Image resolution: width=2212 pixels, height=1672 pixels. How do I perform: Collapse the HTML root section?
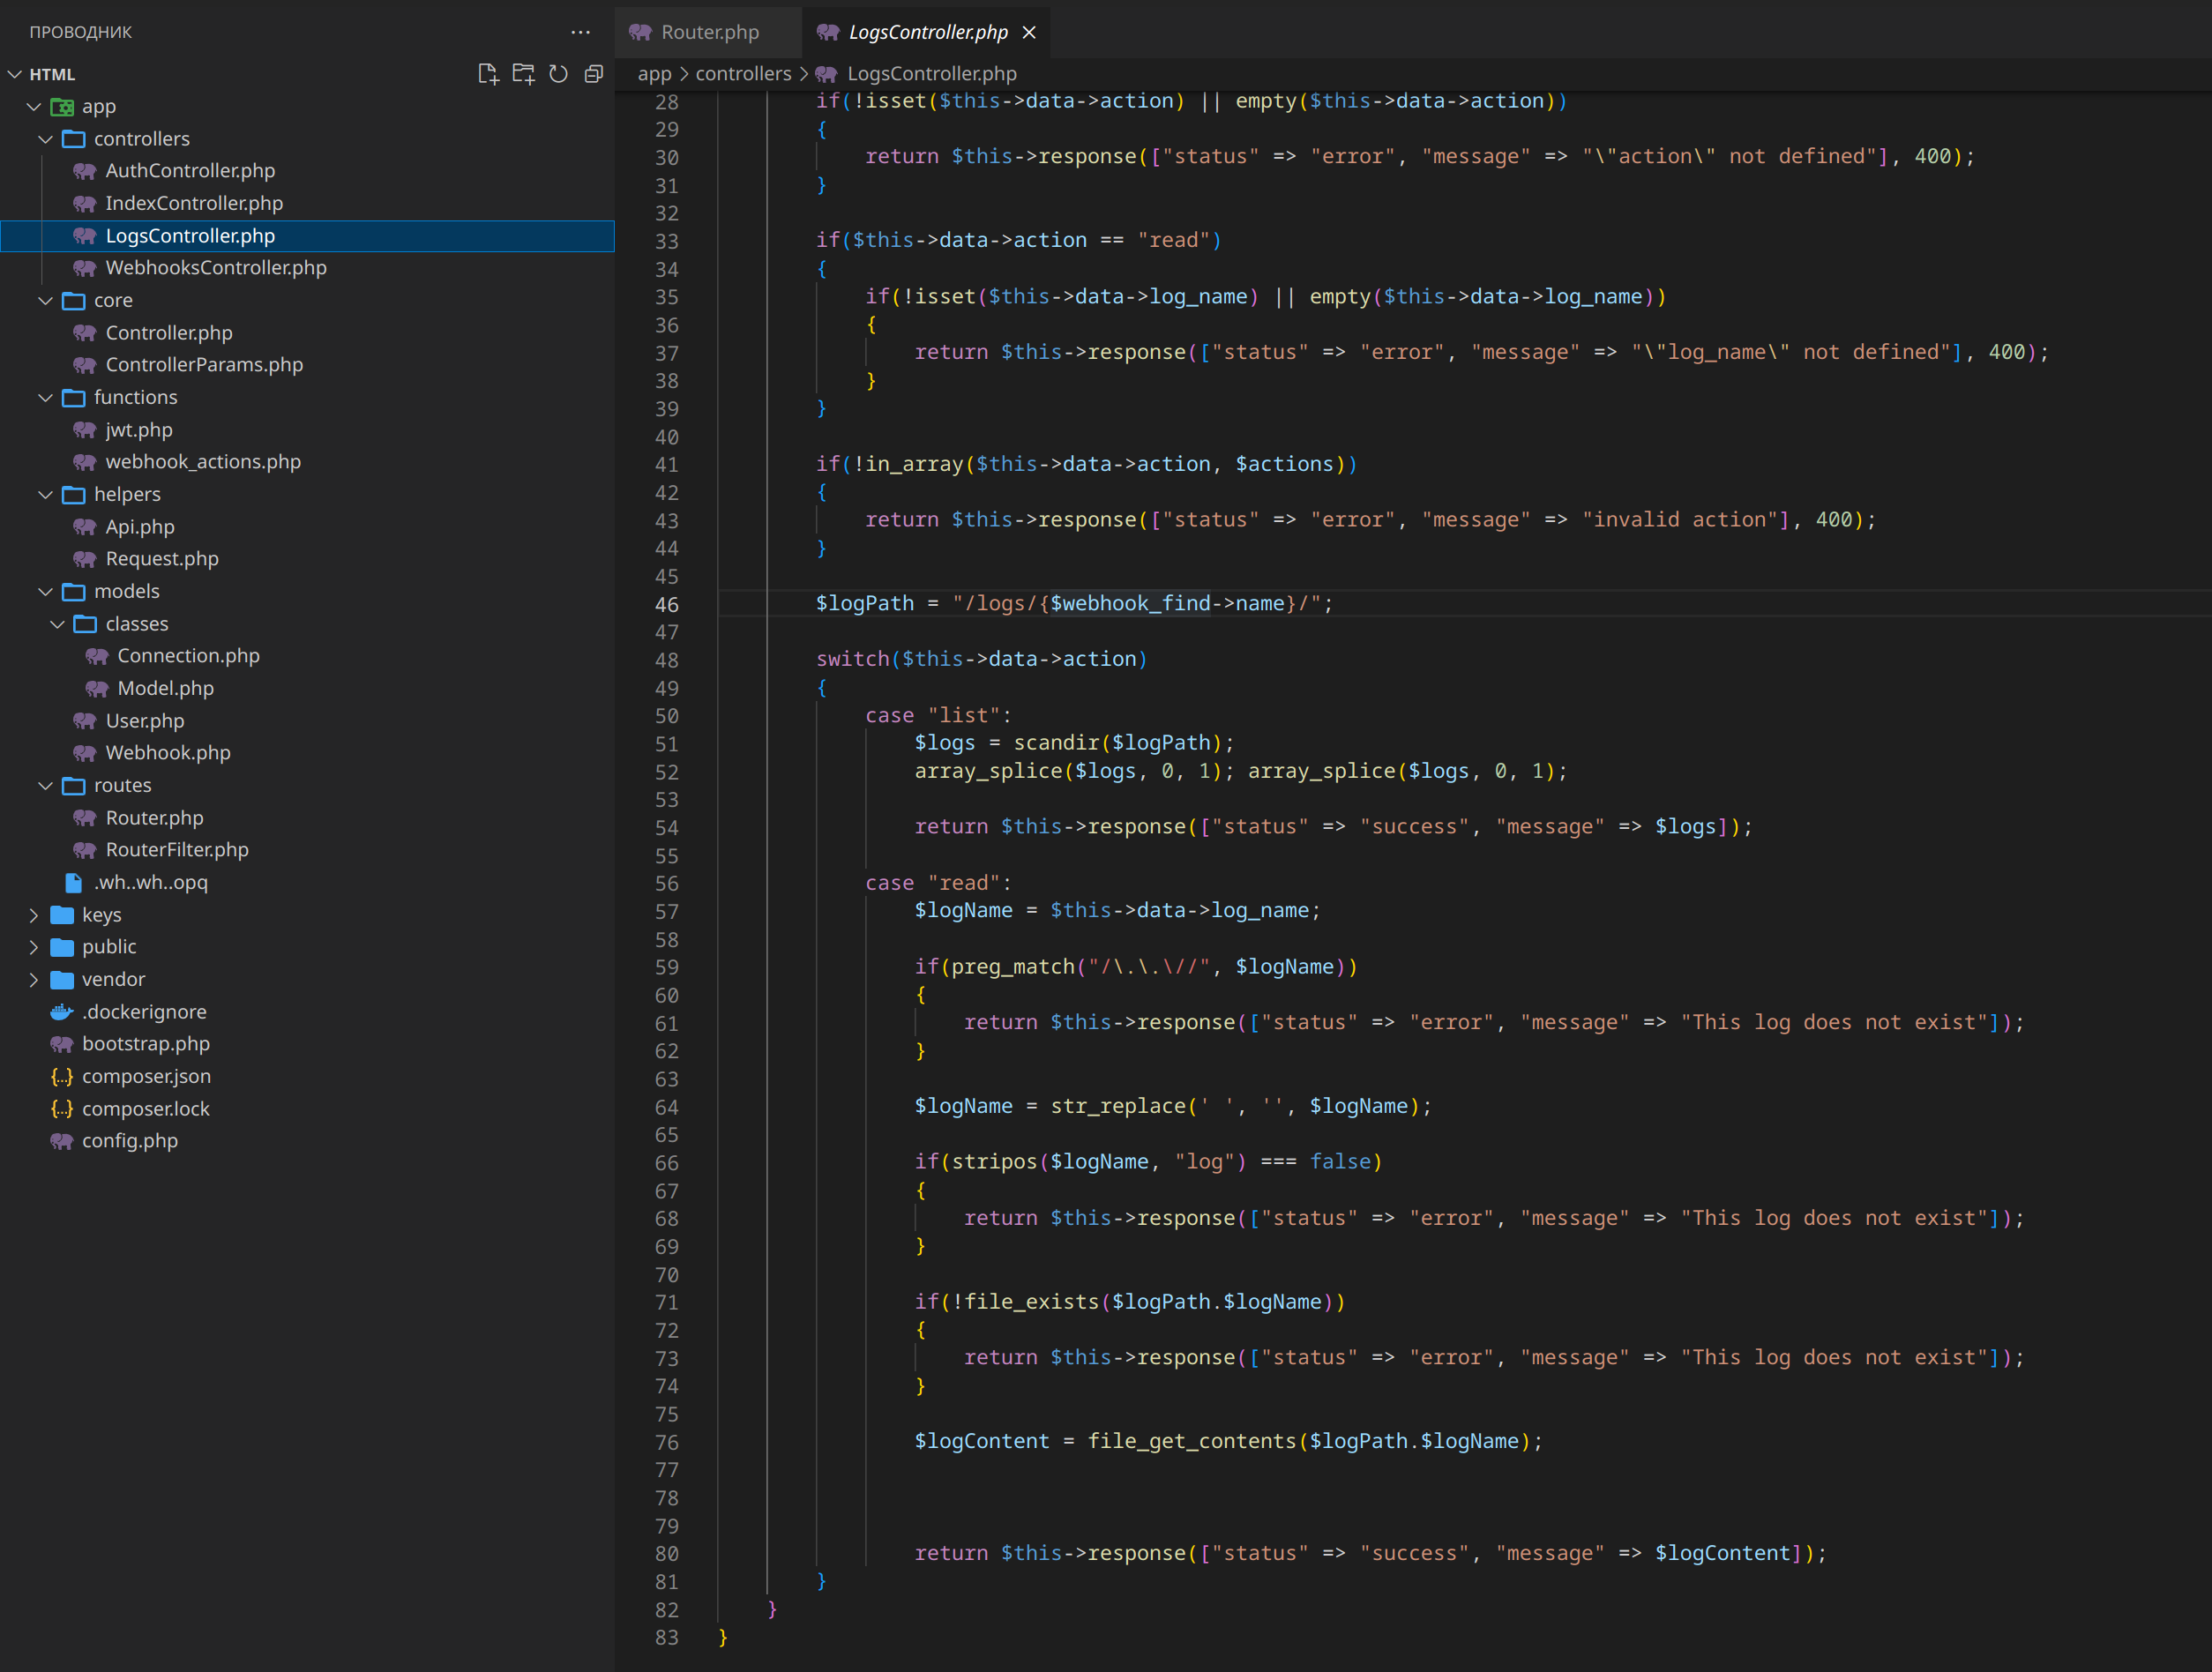(15, 74)
